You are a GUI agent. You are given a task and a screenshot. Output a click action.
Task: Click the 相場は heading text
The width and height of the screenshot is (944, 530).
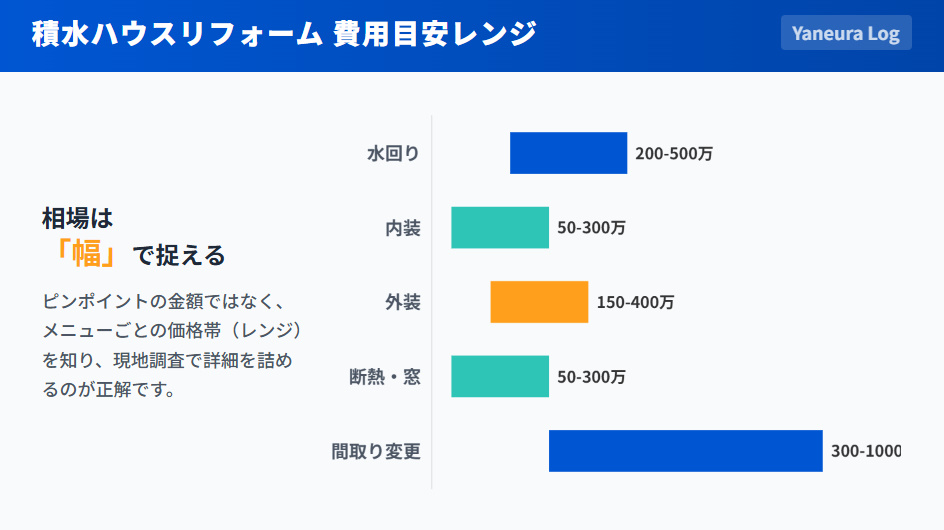coord(77,217)
